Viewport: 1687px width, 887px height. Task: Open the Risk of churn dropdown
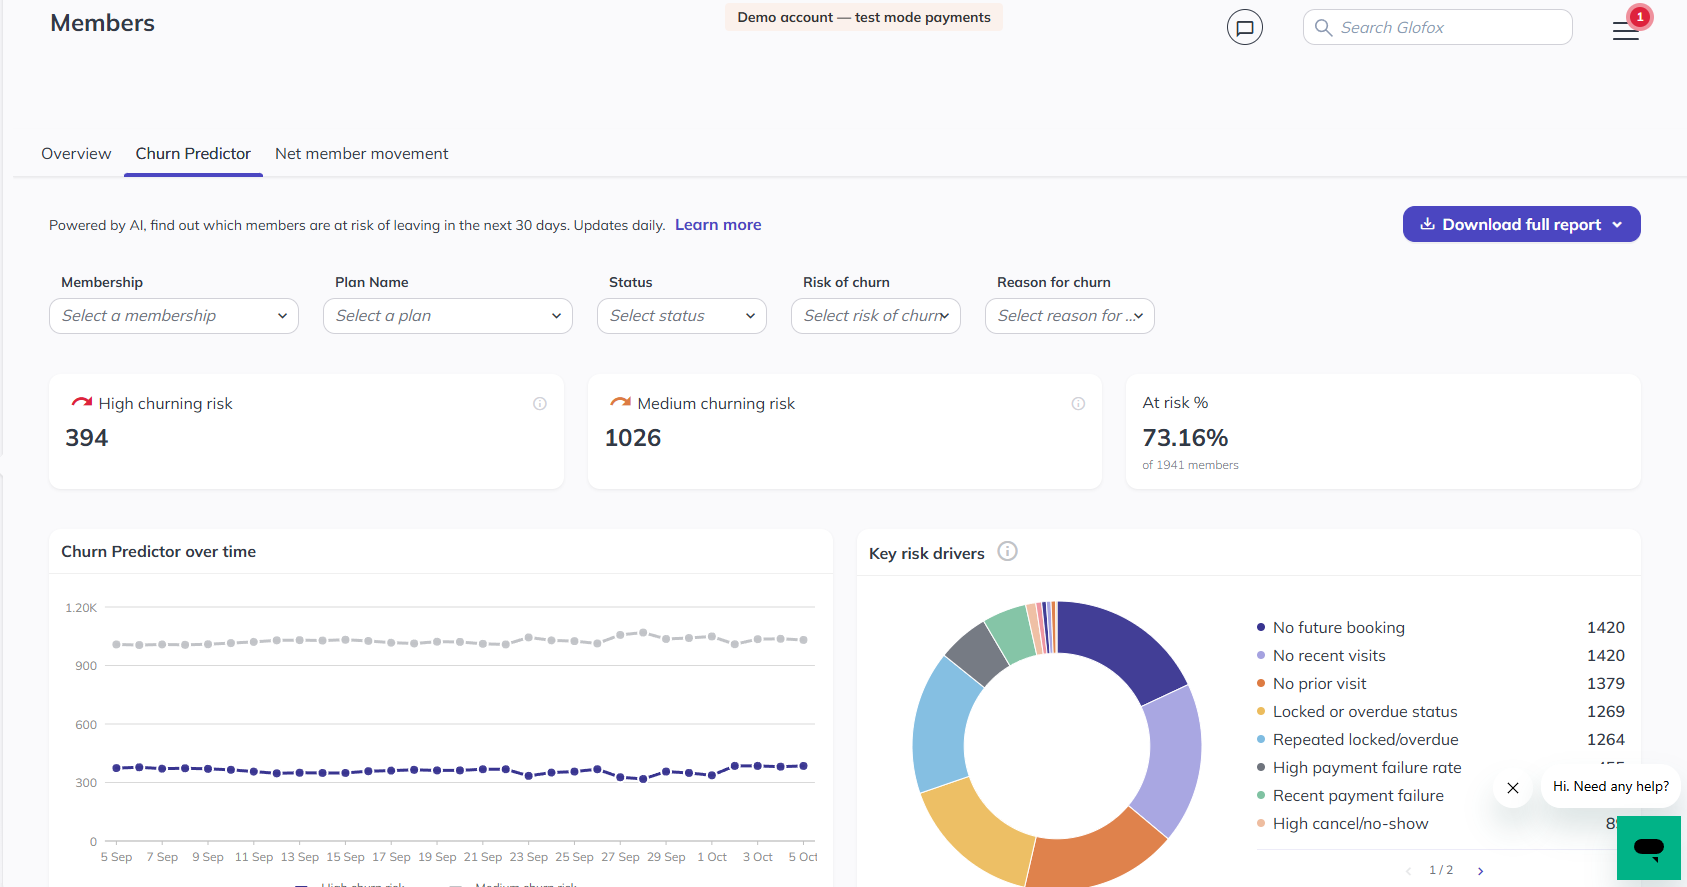876,316
